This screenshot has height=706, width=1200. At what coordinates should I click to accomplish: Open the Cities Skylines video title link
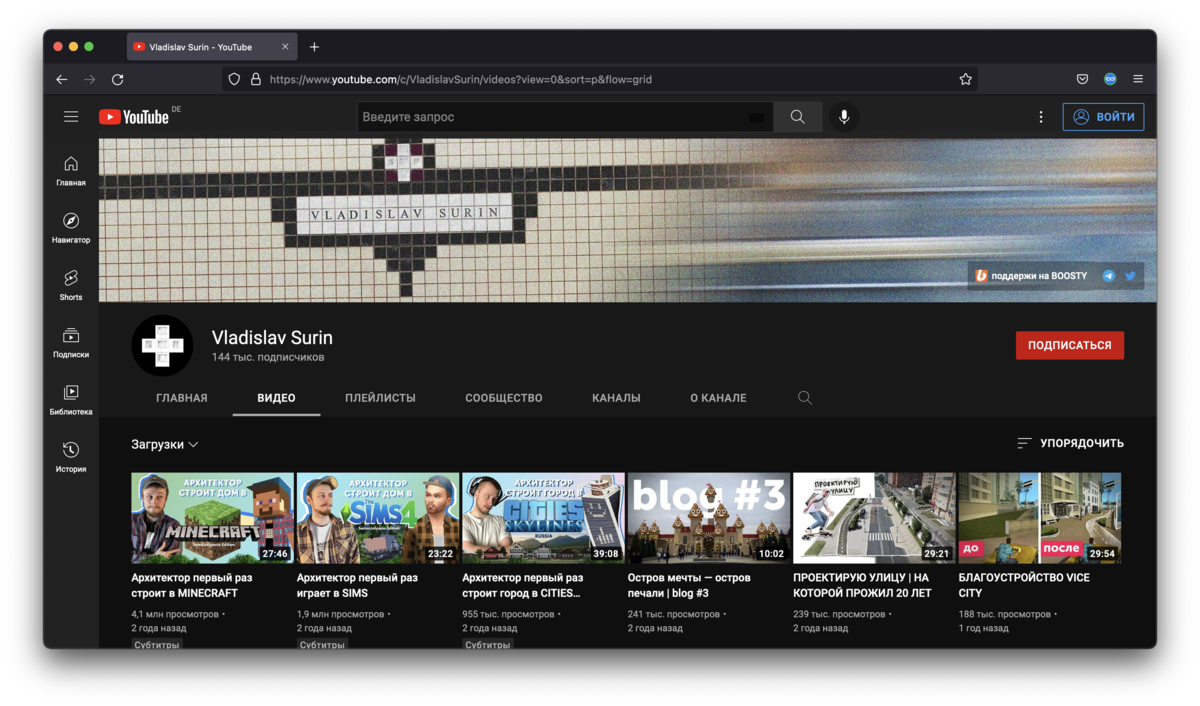pos(522,585)
